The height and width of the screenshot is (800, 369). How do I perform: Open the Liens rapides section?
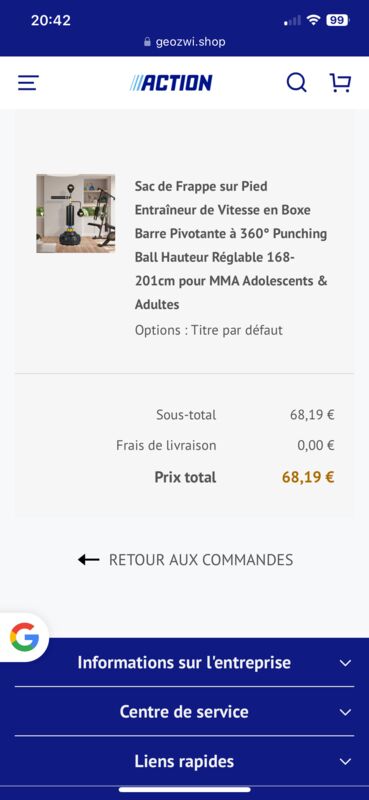point(184,761)
